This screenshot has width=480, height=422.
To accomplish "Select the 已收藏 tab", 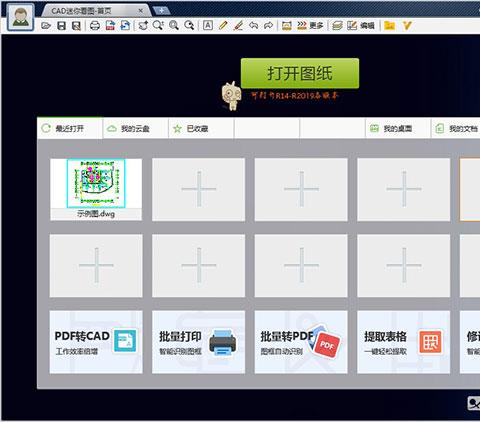I will [x=201, y=128].
